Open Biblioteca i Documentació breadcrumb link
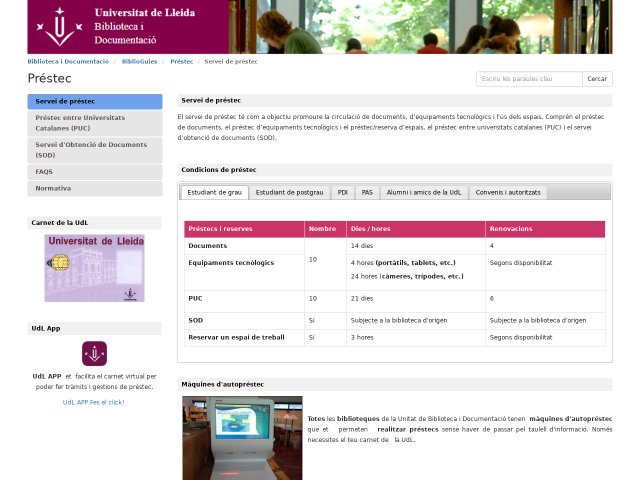This screenshot has width=640, height=480. click(68, 61)
